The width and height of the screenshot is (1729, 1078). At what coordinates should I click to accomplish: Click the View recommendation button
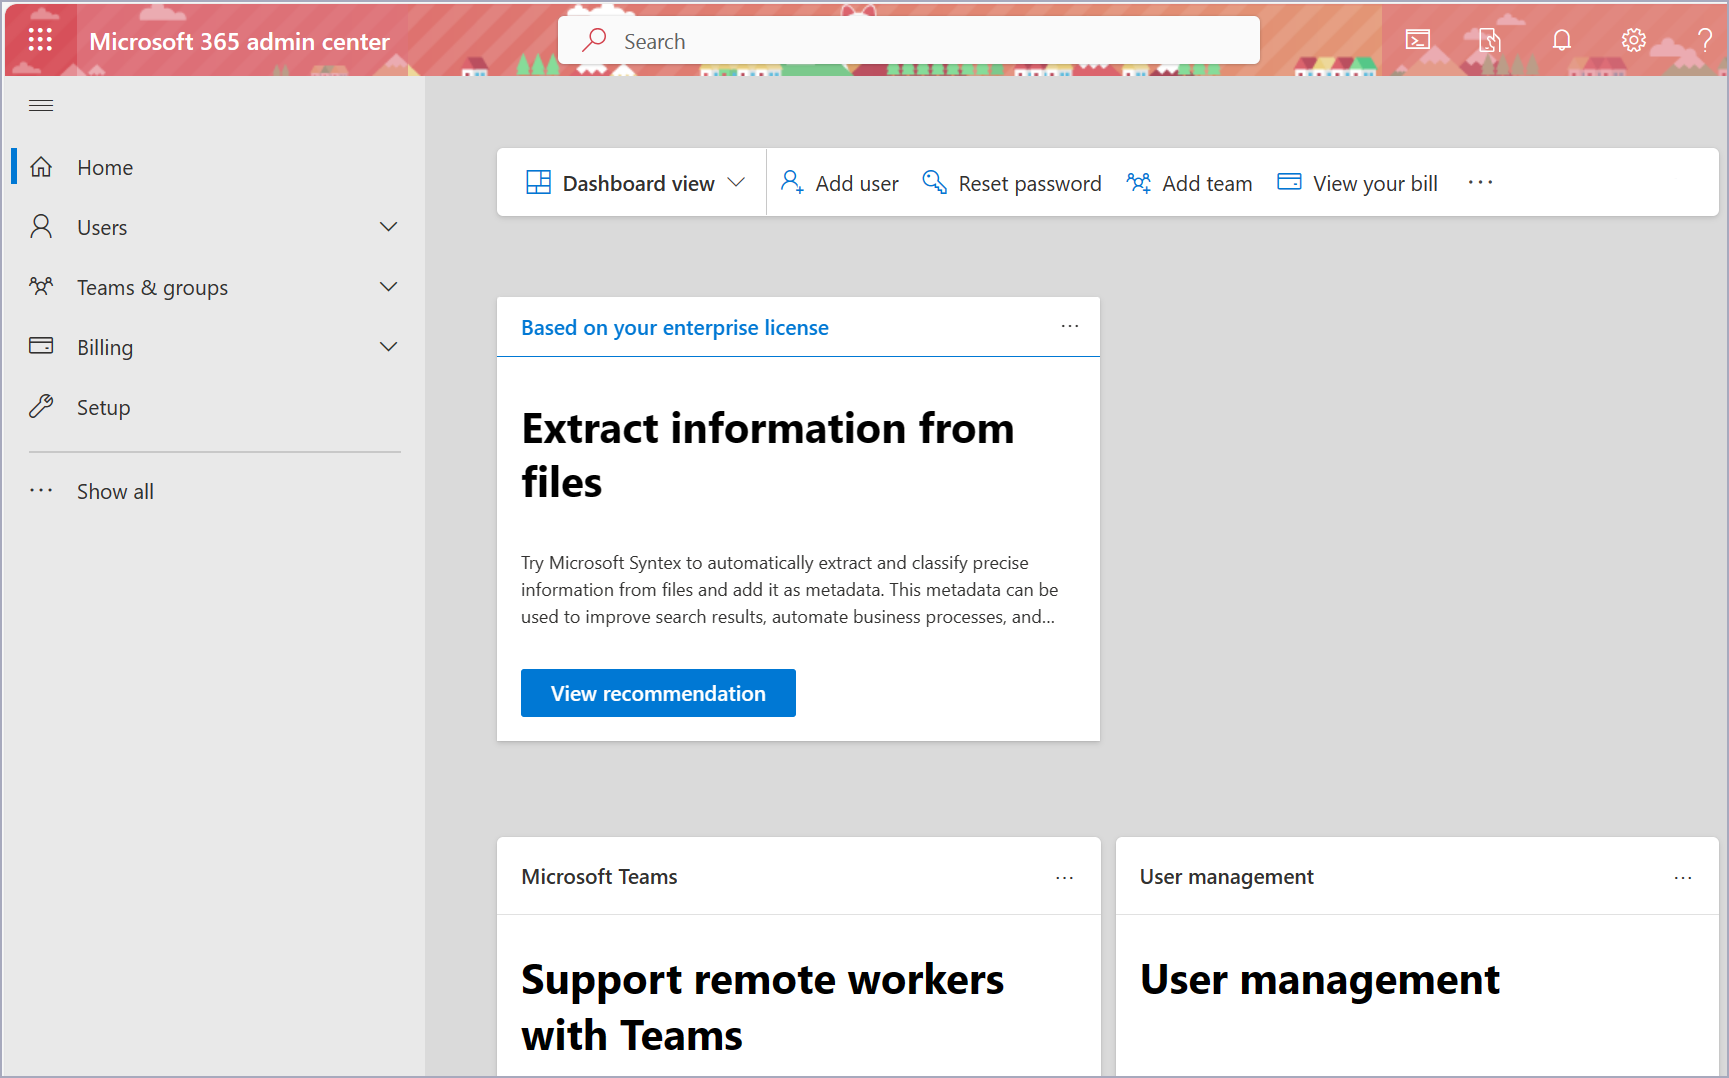point(658,693)
